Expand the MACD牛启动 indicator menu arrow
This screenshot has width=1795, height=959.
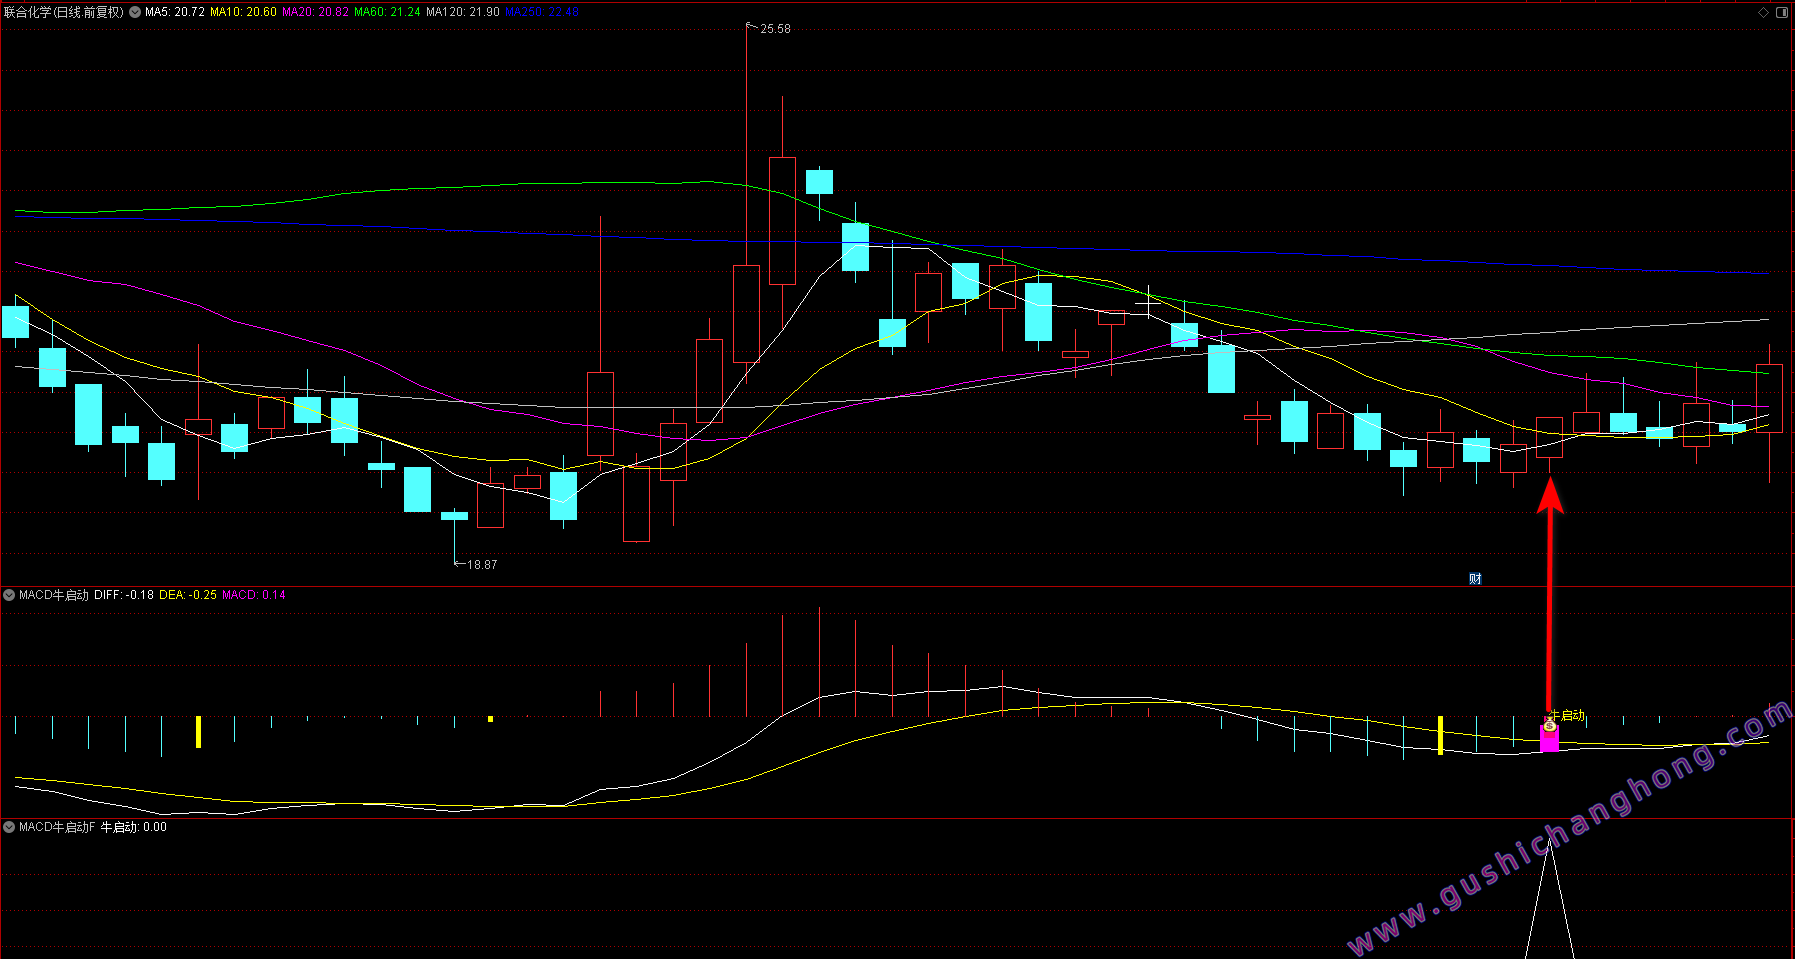9,595
